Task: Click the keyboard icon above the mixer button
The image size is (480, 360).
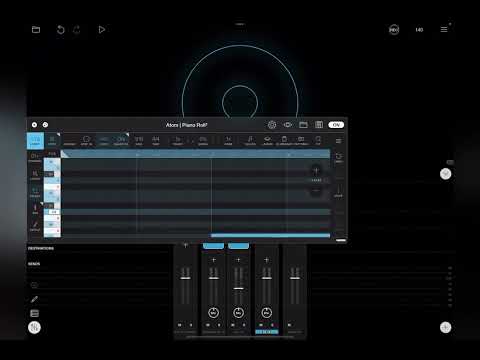Action: pyautogui.click(x=34, y=313)
